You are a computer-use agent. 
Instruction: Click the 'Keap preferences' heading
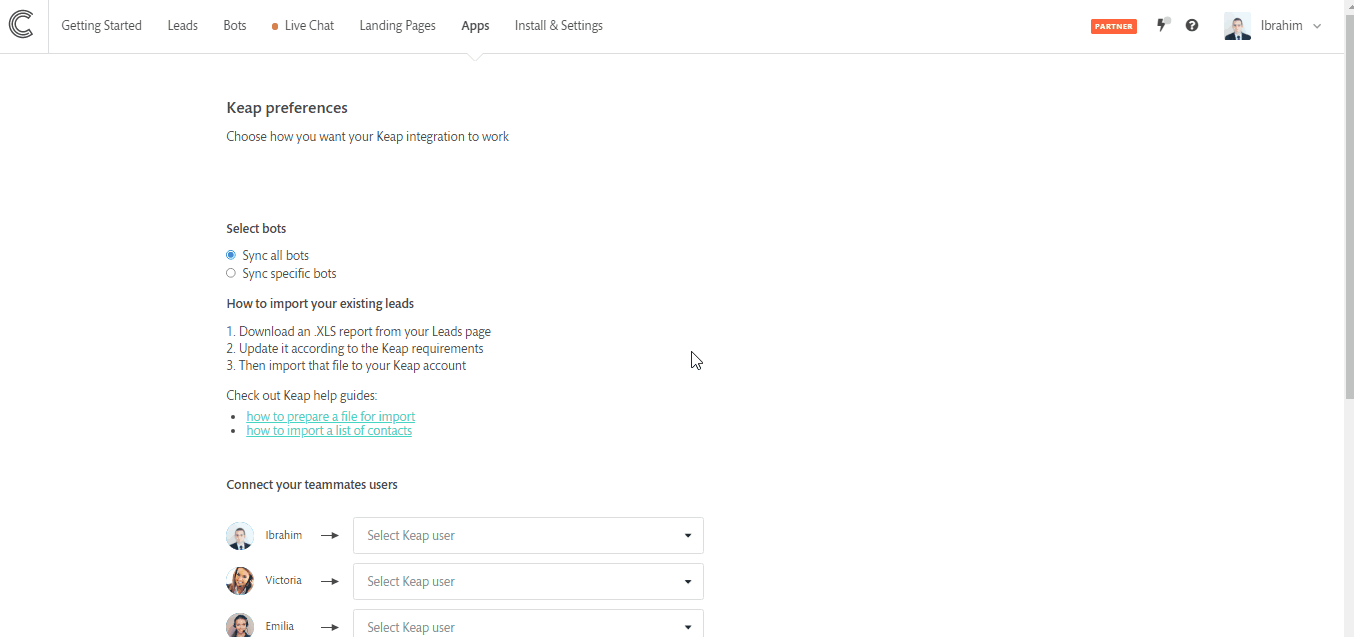287,108
